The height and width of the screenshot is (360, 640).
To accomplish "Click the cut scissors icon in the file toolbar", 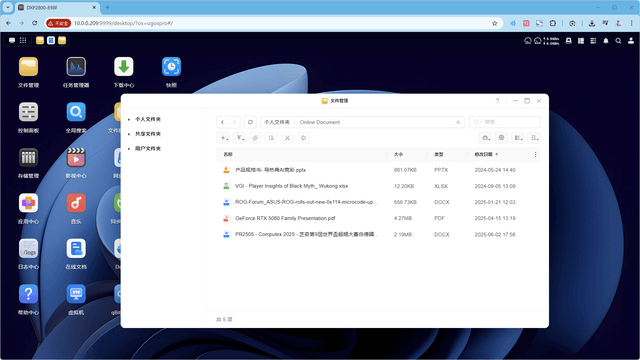I will [x=287, y=138].
